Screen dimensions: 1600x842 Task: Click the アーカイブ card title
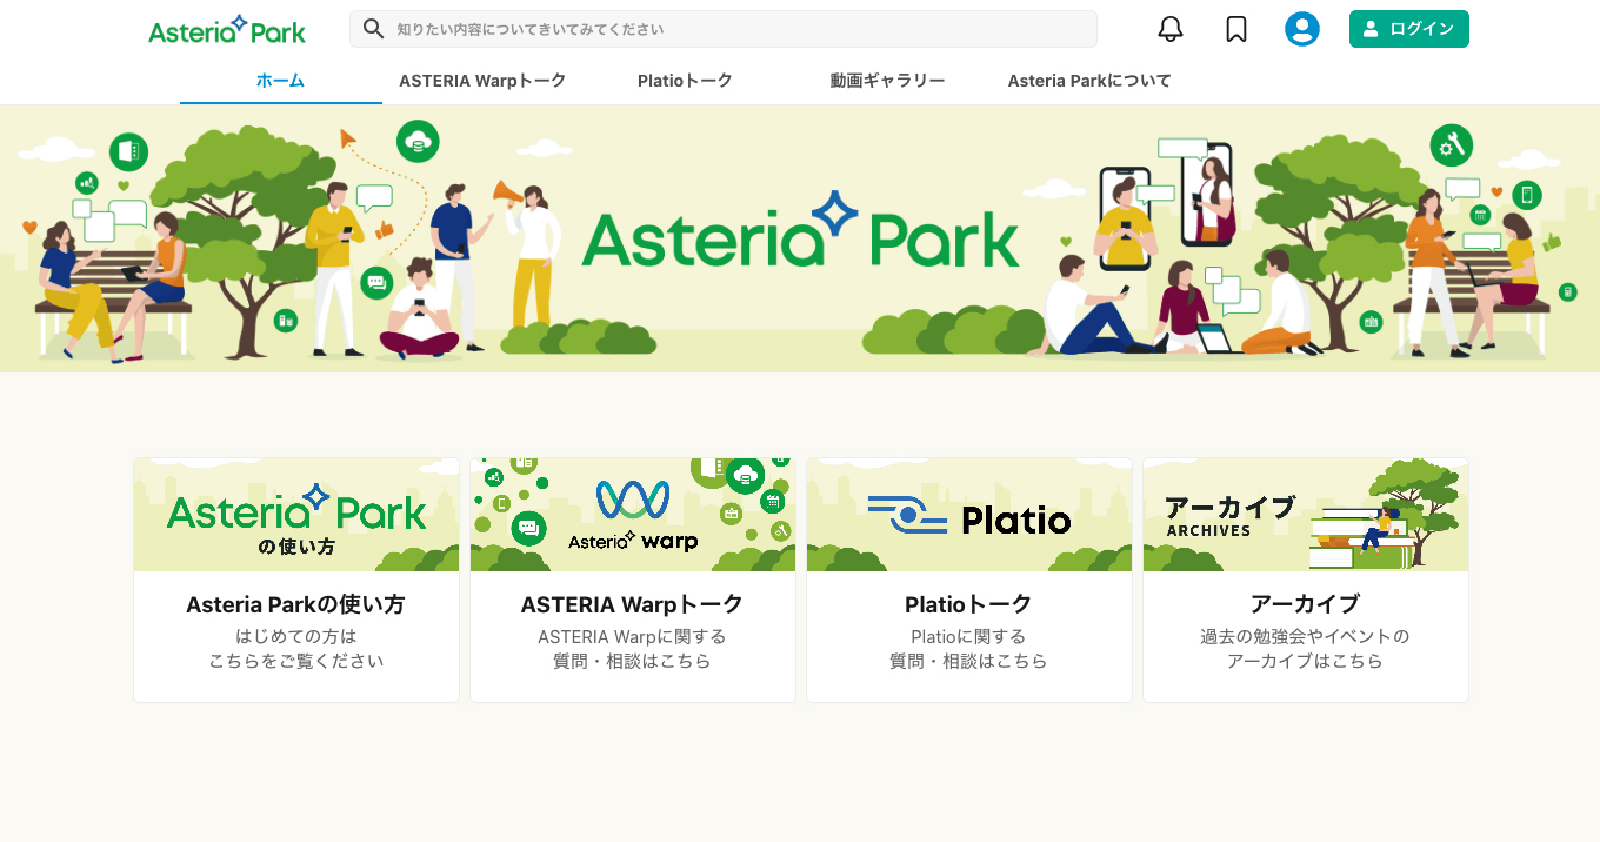[1305, 604]
